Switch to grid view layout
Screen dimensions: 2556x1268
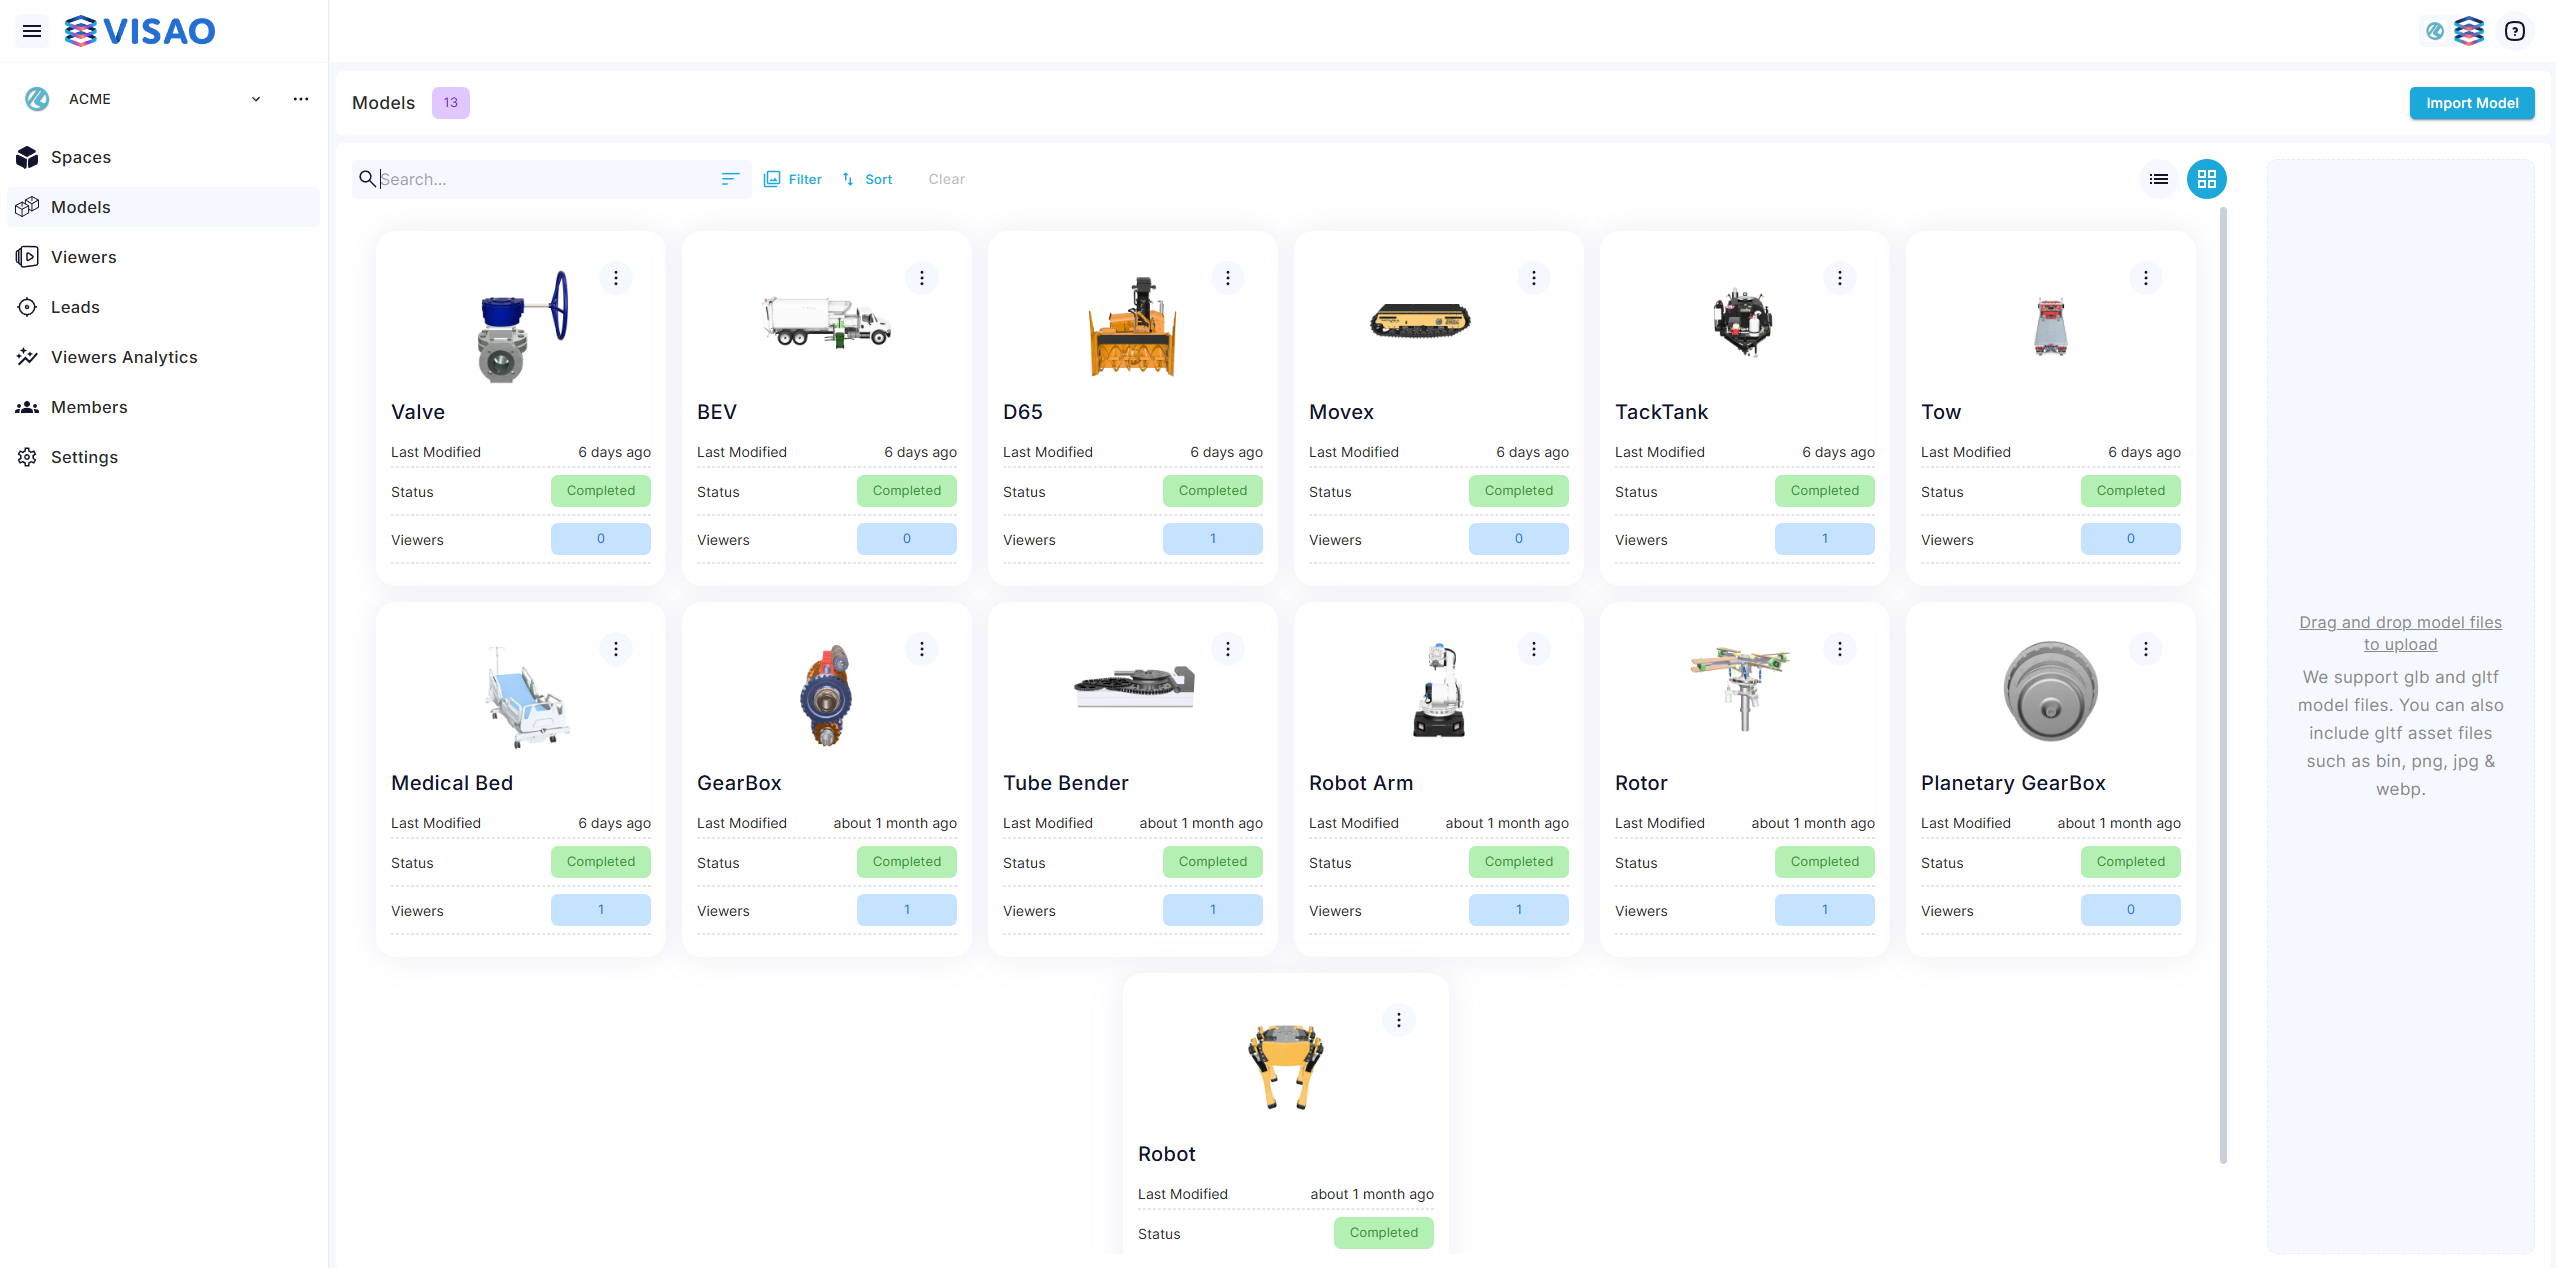point(2206,179)
